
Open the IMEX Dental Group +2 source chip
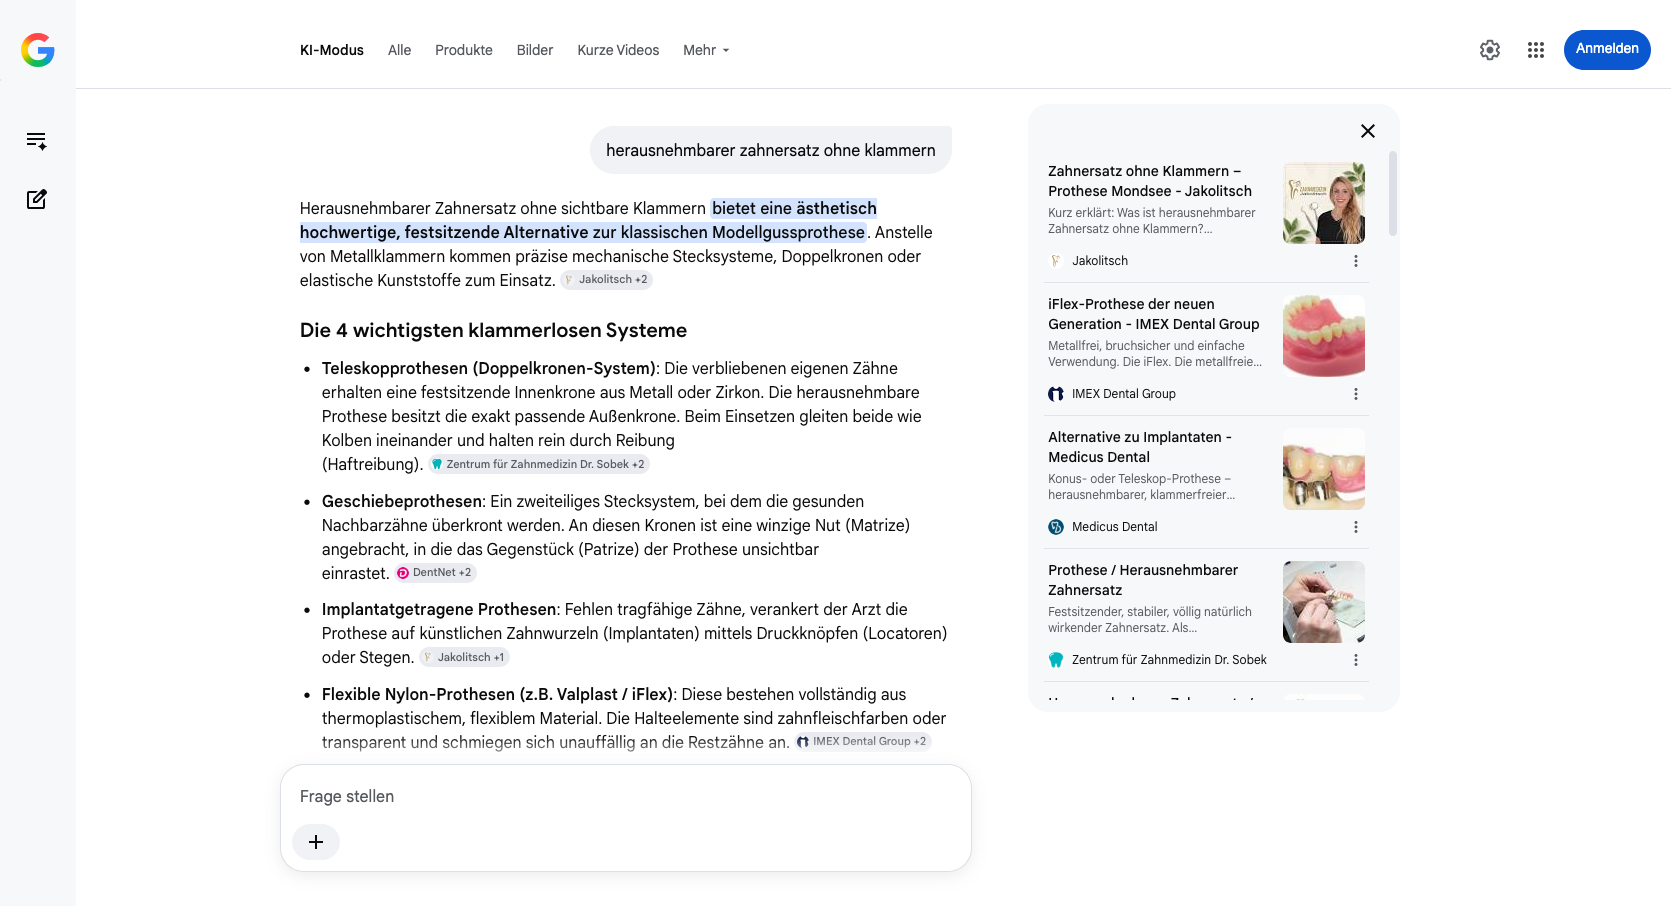863,741
